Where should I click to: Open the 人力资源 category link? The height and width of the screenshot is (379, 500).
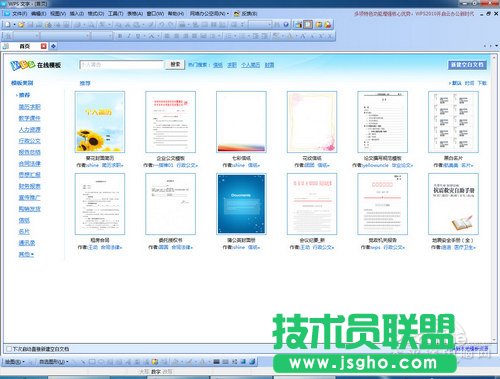(x=29, y=129)
